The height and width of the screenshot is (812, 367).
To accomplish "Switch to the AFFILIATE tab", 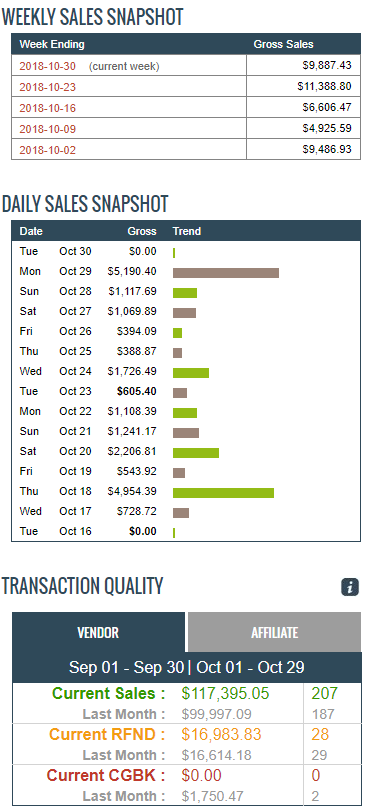I will point(274,632).
